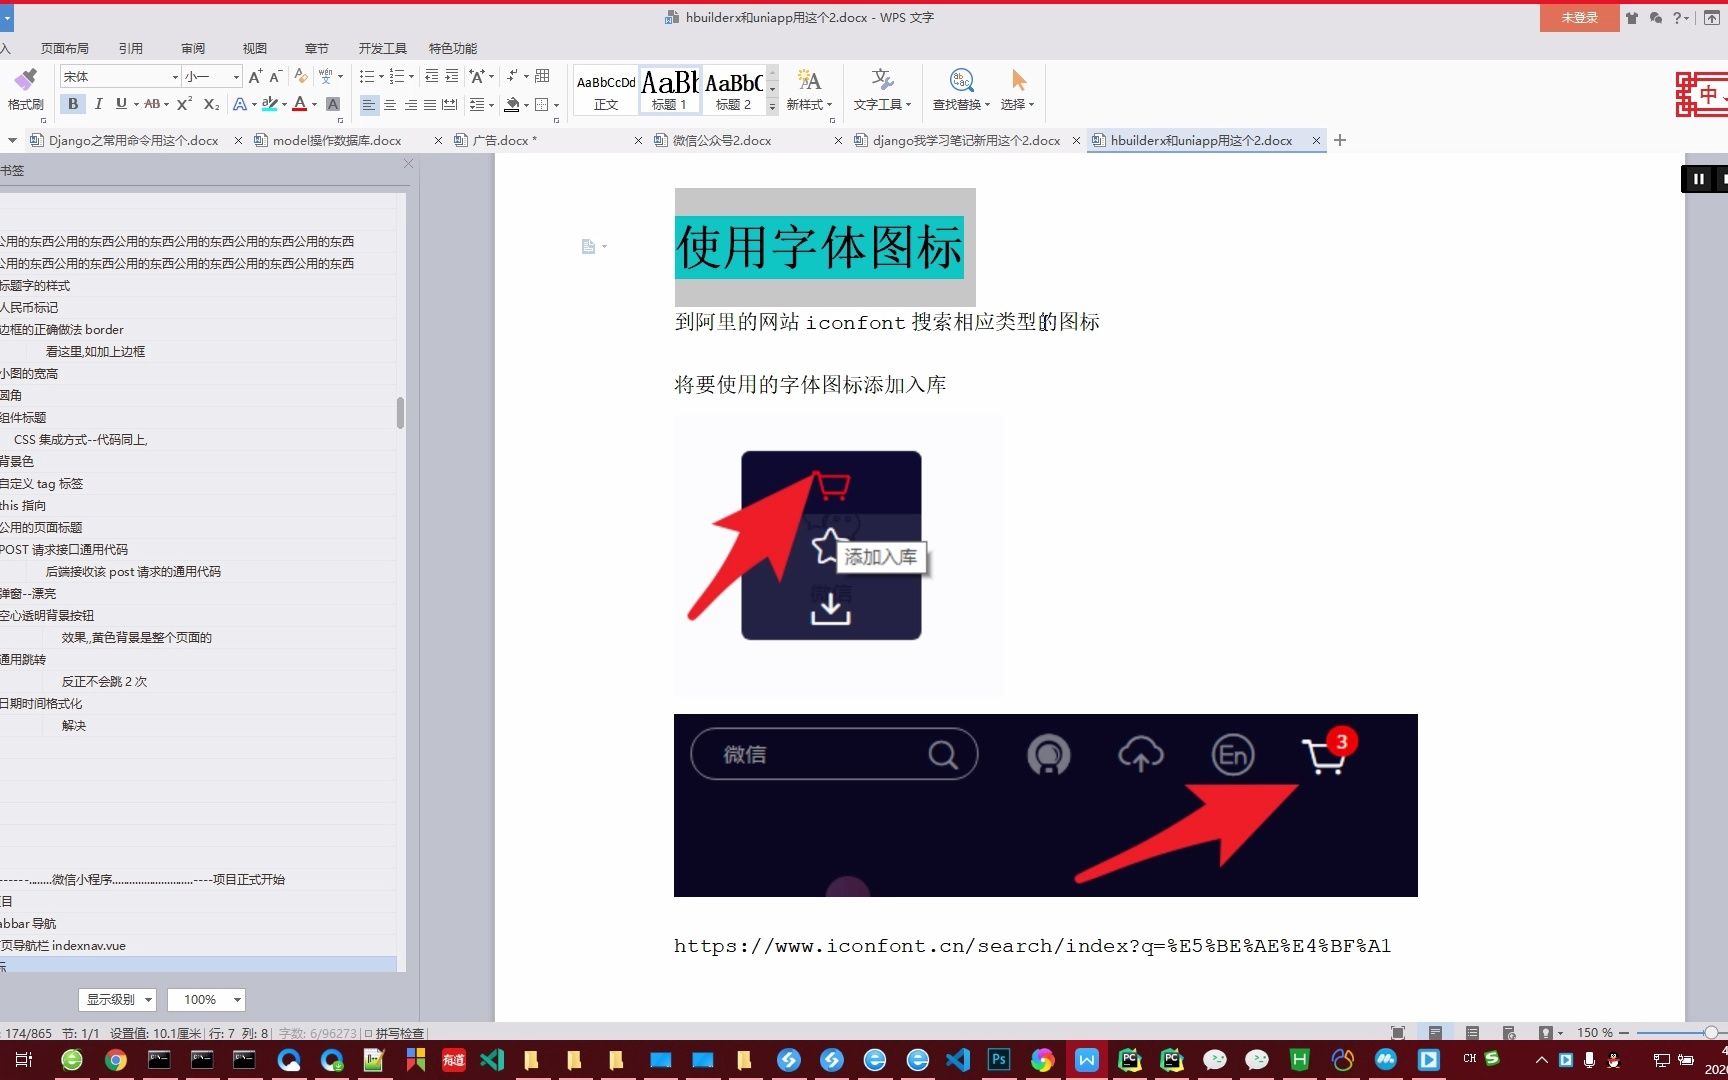This screenshot has height=1080, width=1728.
Task: Apply strikethrough formatting
Action: tap(152, 104)
